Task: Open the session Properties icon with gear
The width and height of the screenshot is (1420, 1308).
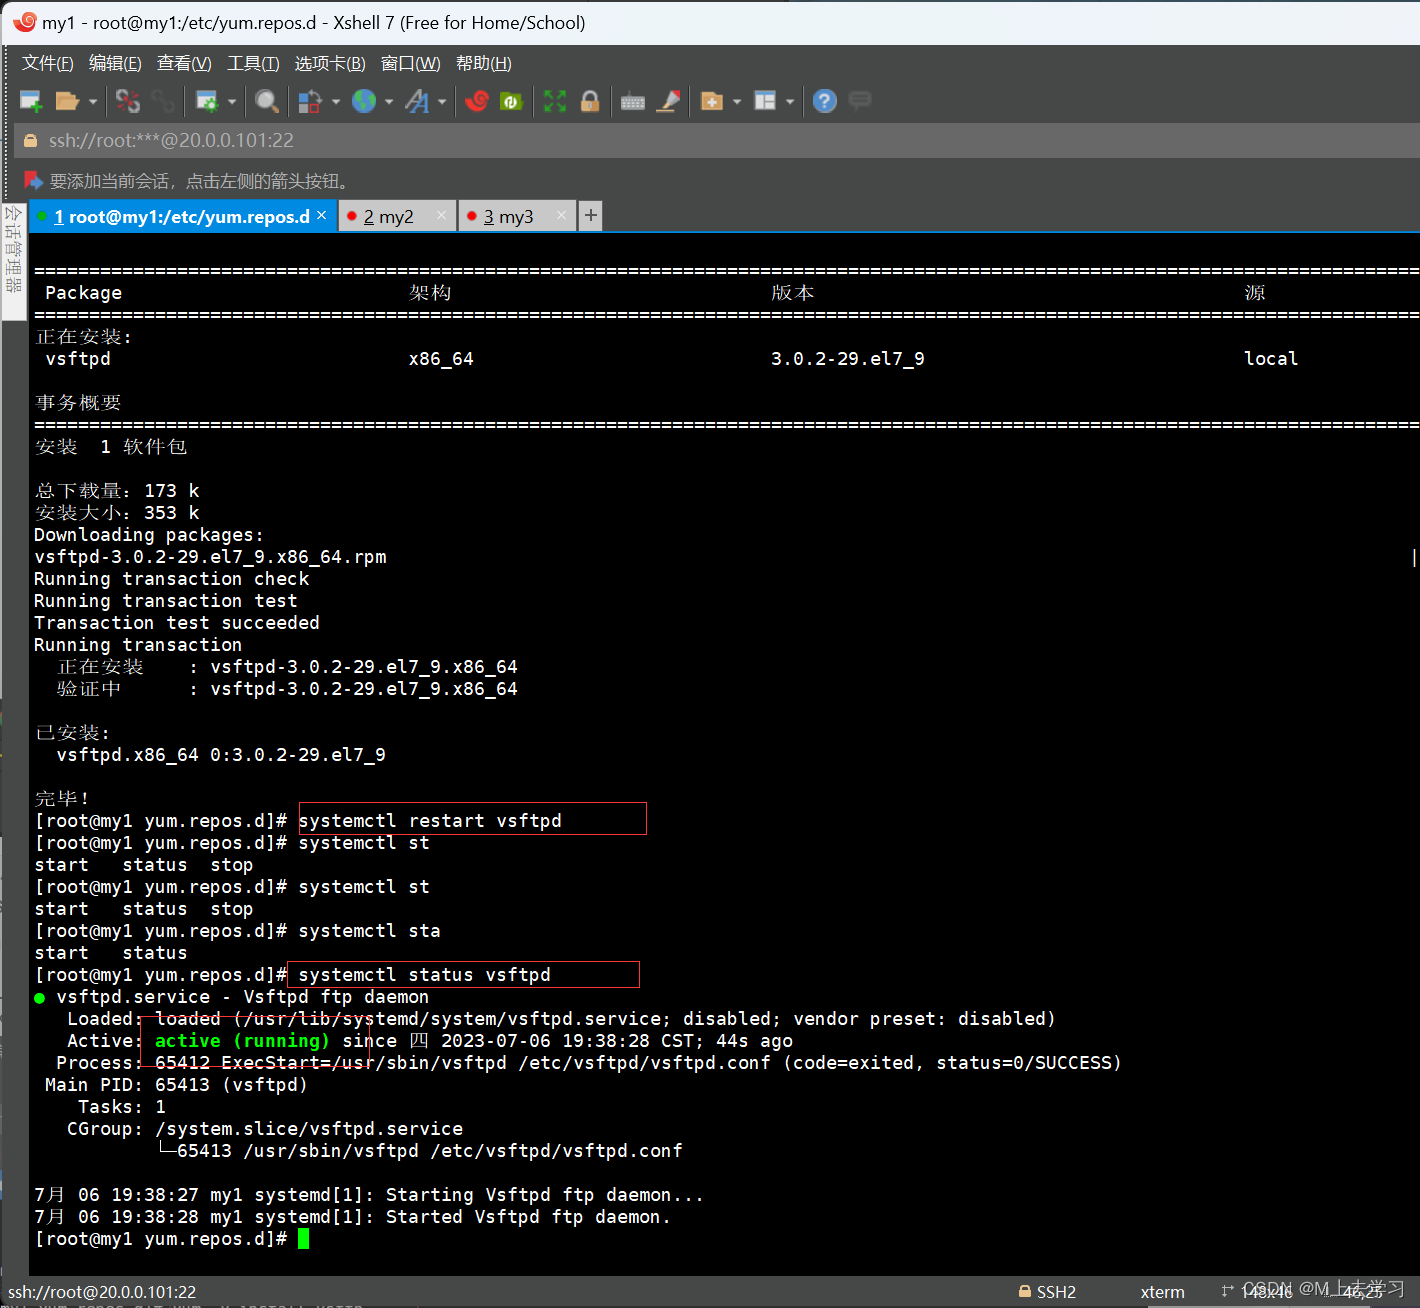Action: click(207, 101)
